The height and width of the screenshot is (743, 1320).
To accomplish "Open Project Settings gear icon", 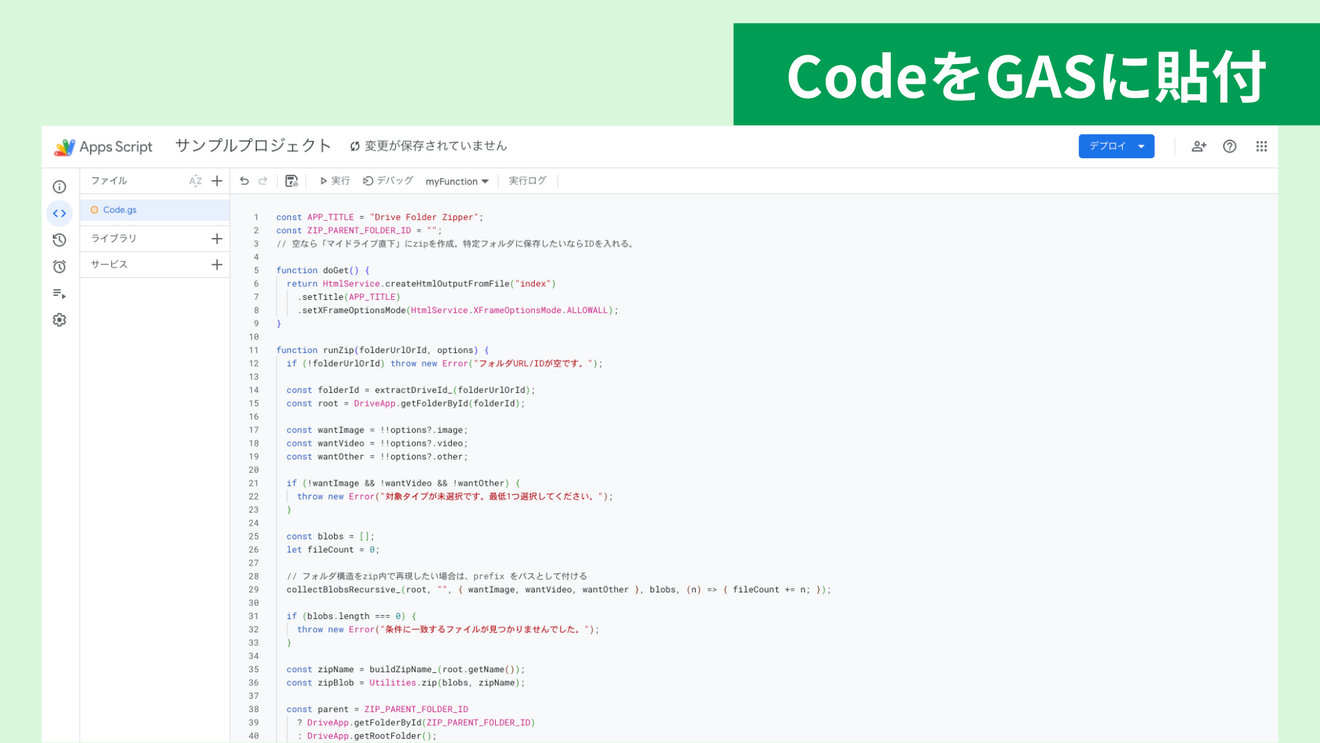I will (59, 320).
